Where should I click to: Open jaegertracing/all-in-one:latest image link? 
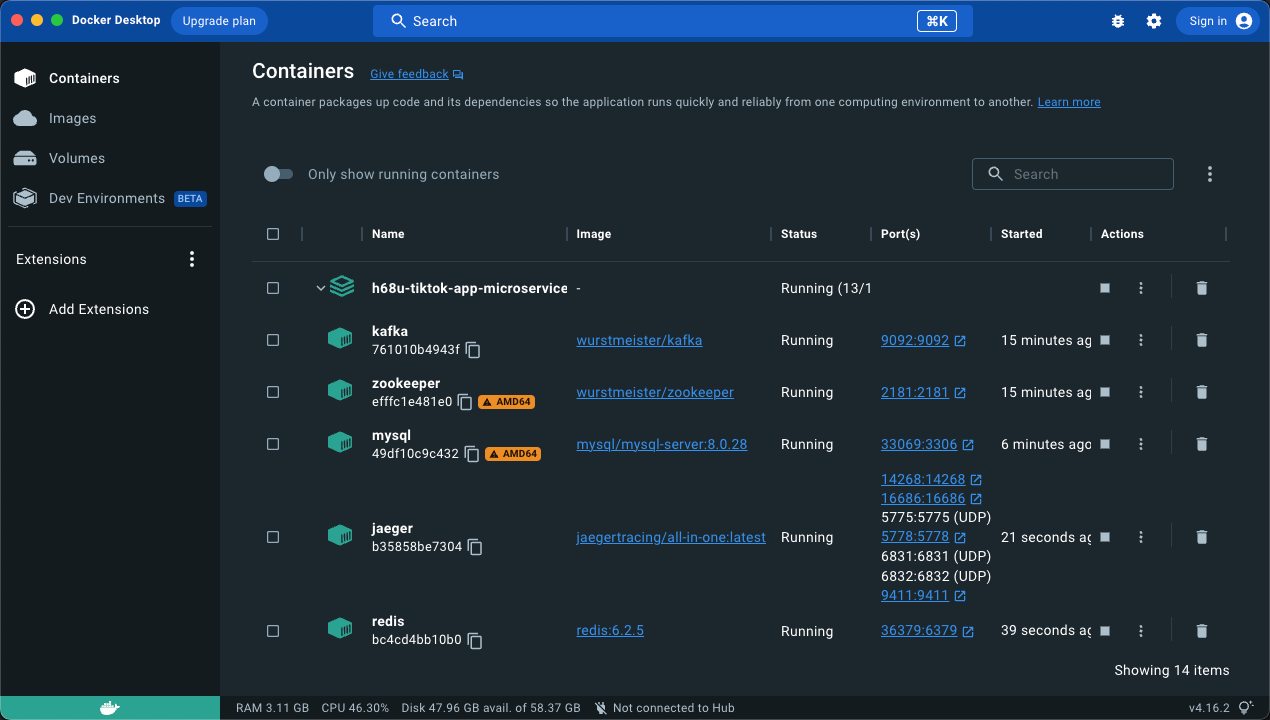coord(671,537)
